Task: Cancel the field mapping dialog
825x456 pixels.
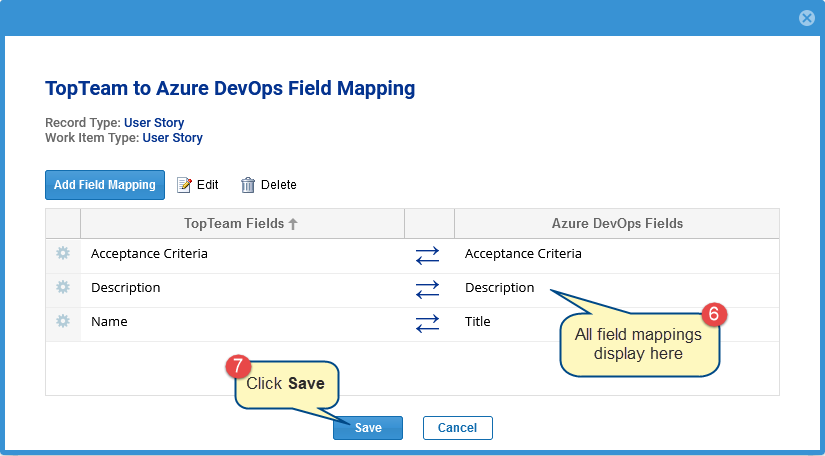Action: pos(457,428)
